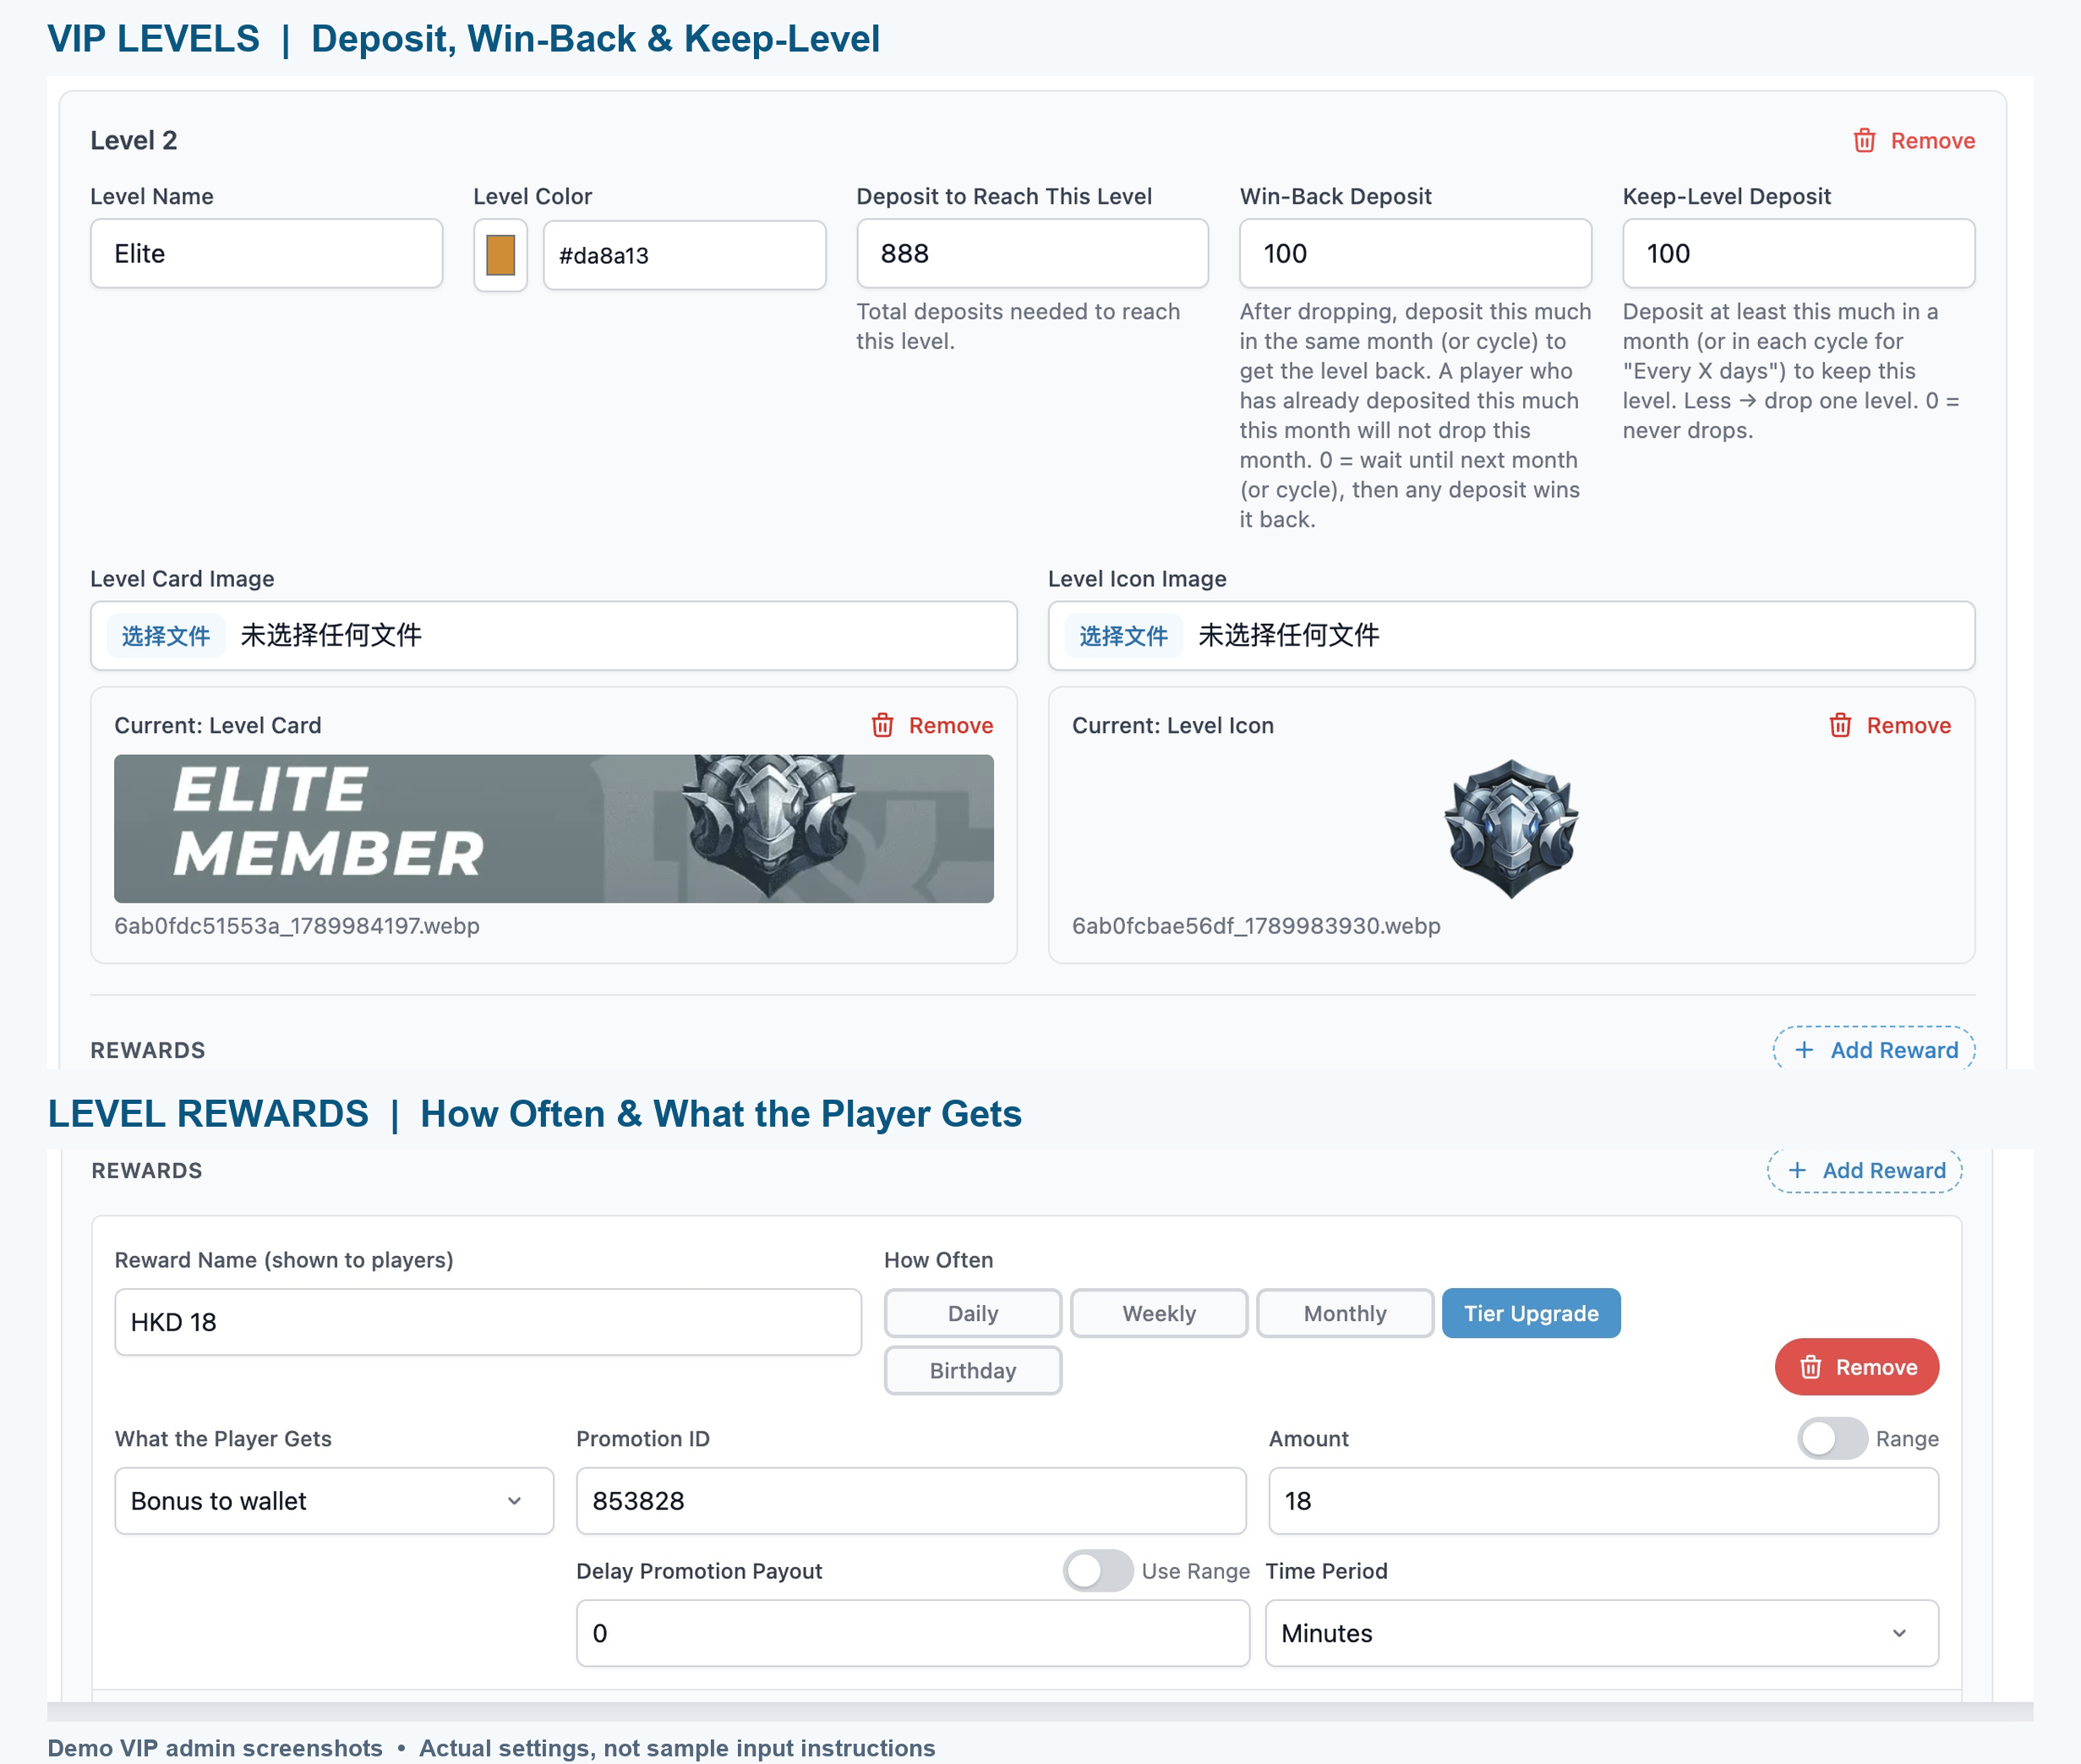Click the Elite shield level icon image
The height and width of the screenshot is (1764, 2081).
[x=1511, y=828]
